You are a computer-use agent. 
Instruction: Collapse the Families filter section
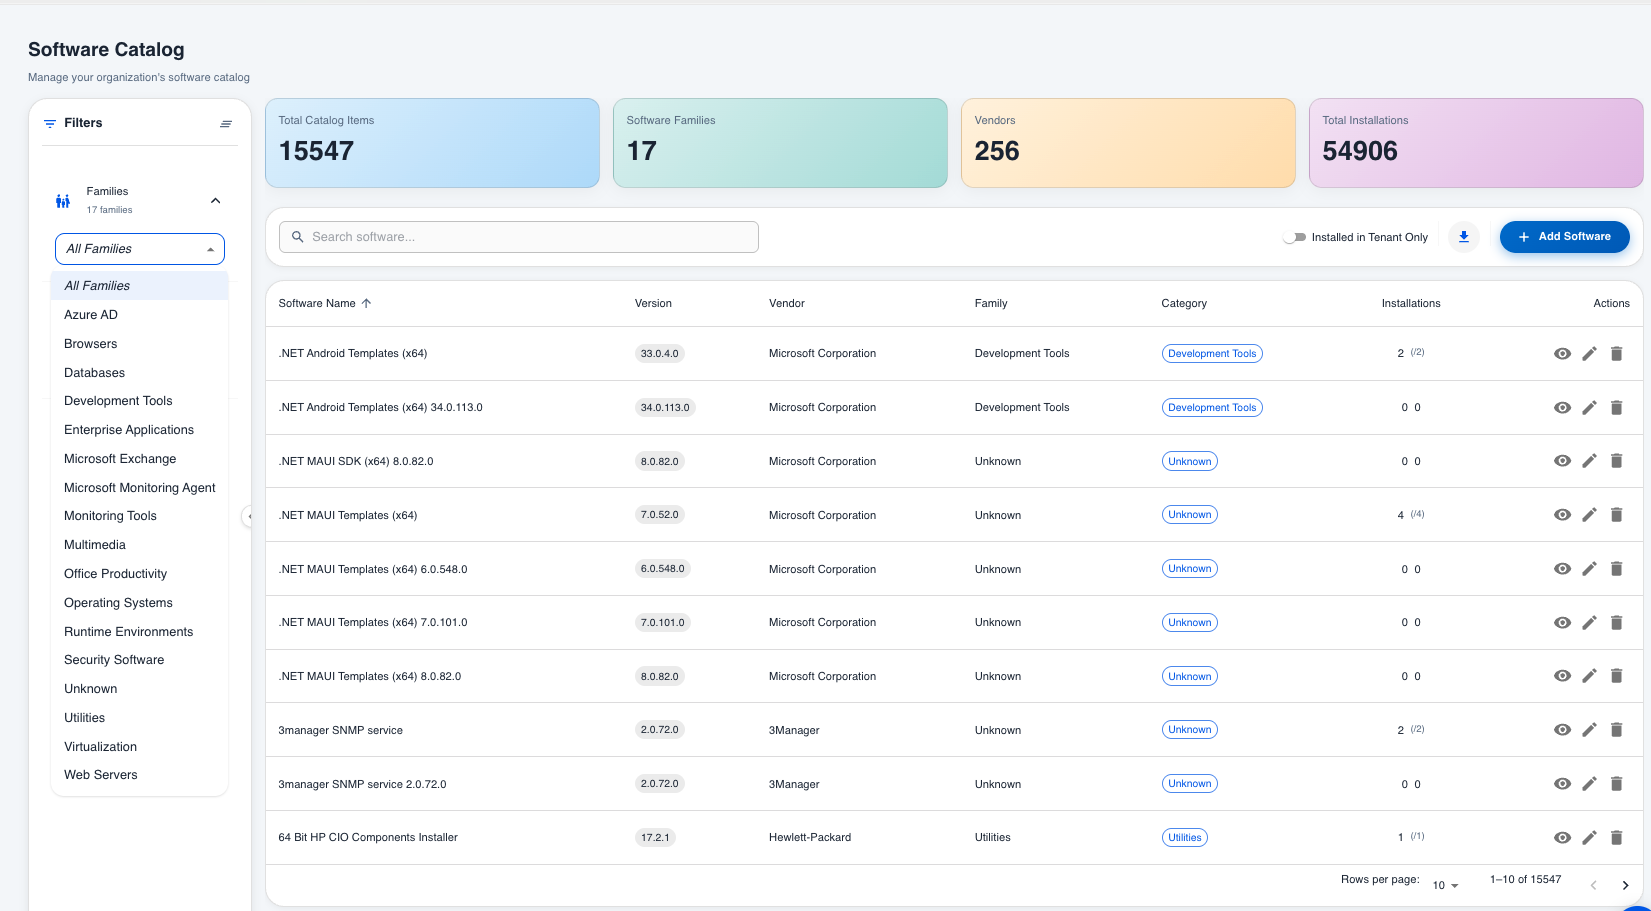(x=215, y=201)
